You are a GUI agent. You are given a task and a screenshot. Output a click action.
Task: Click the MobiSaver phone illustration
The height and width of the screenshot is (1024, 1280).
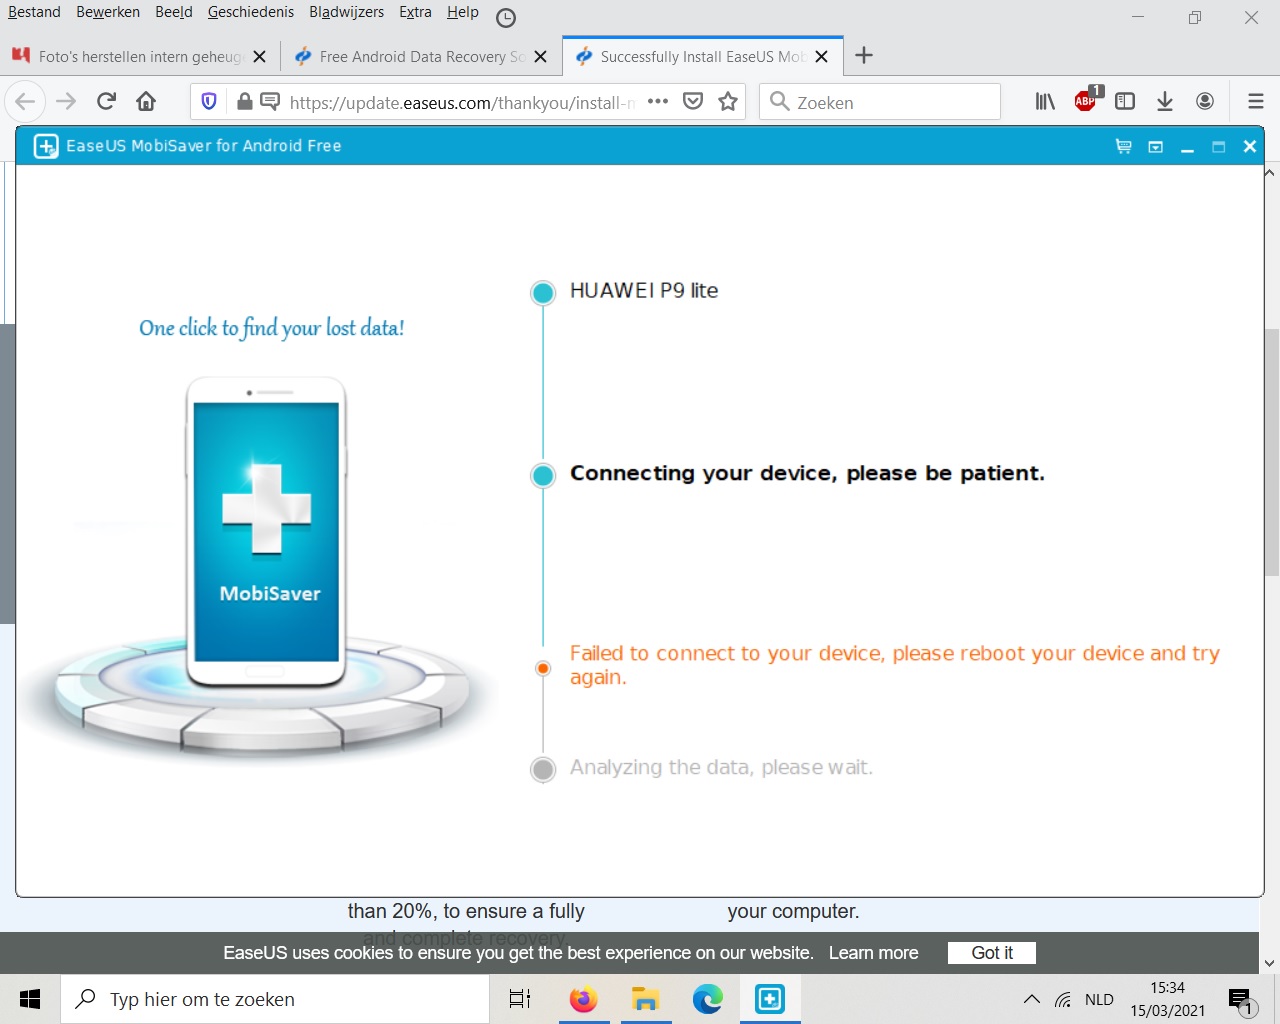[x=267, y=531]
